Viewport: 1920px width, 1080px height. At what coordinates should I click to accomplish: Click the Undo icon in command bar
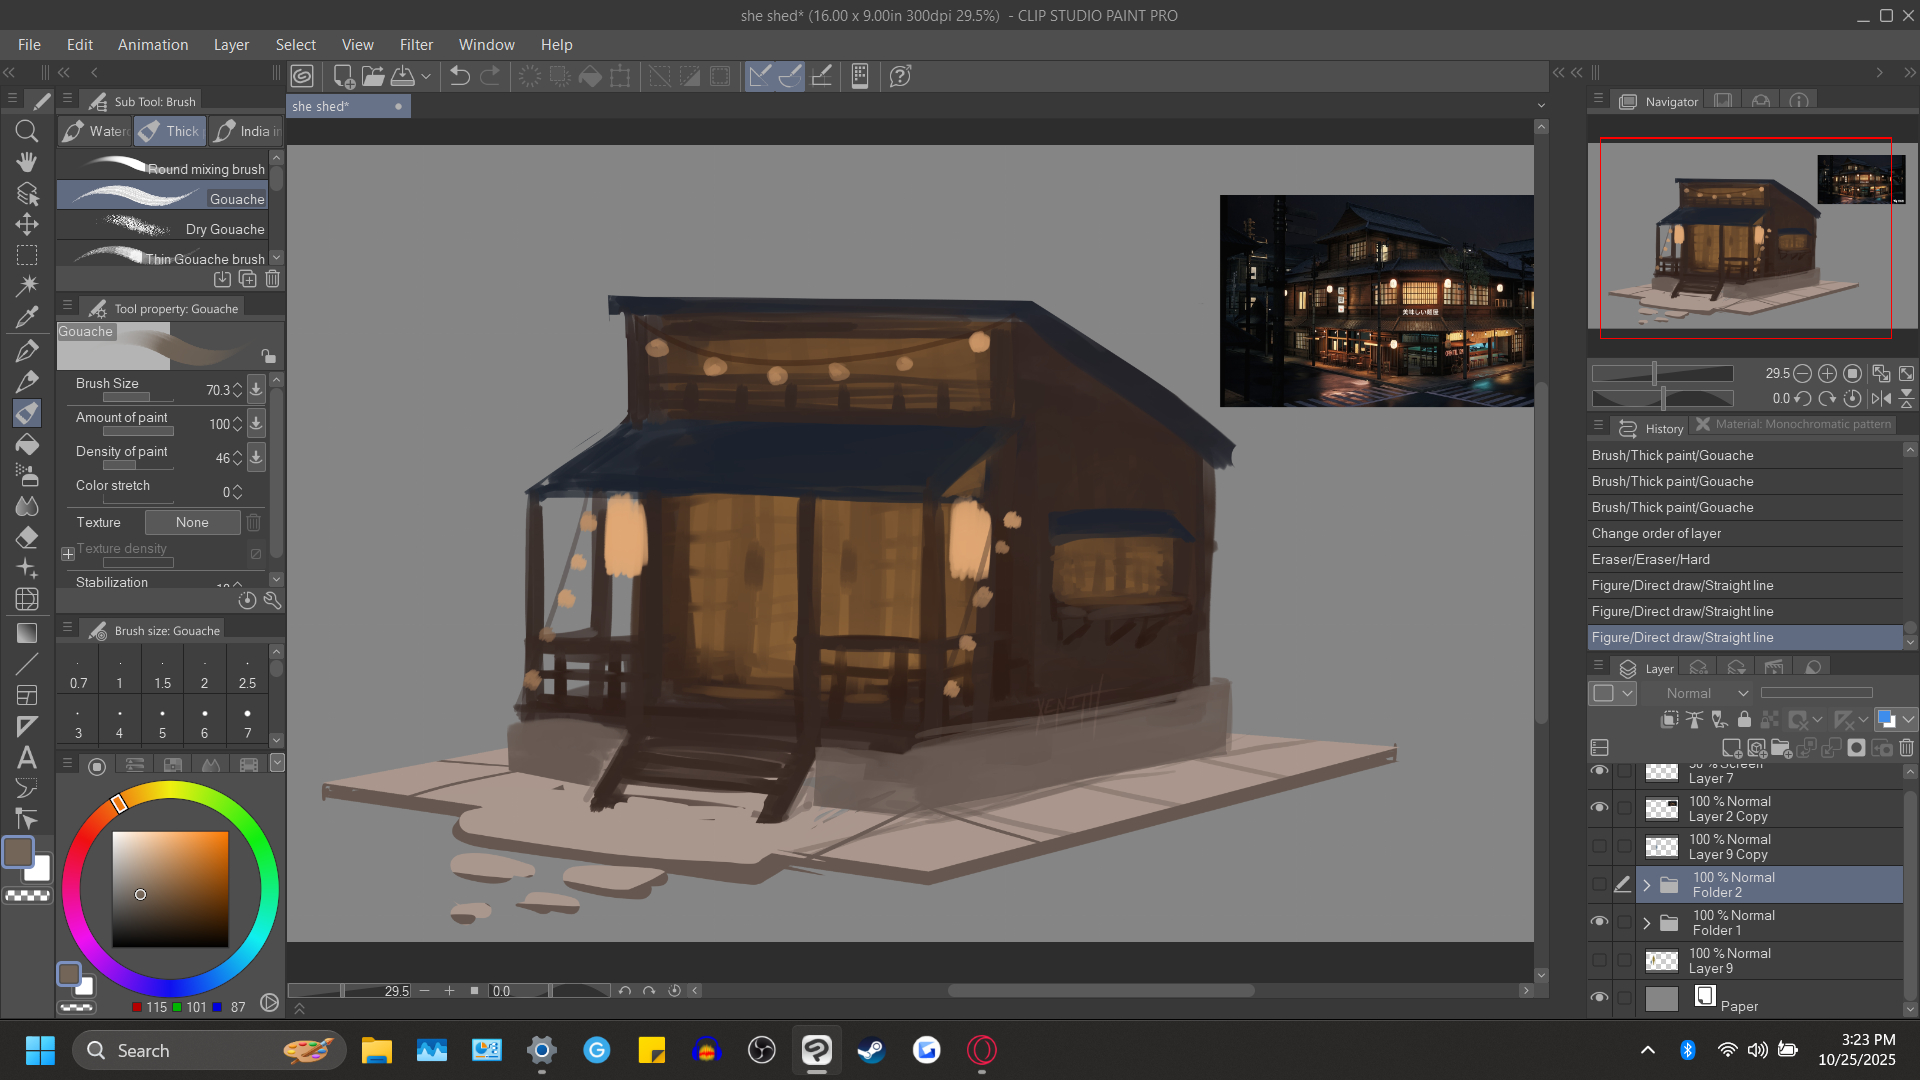459,76
